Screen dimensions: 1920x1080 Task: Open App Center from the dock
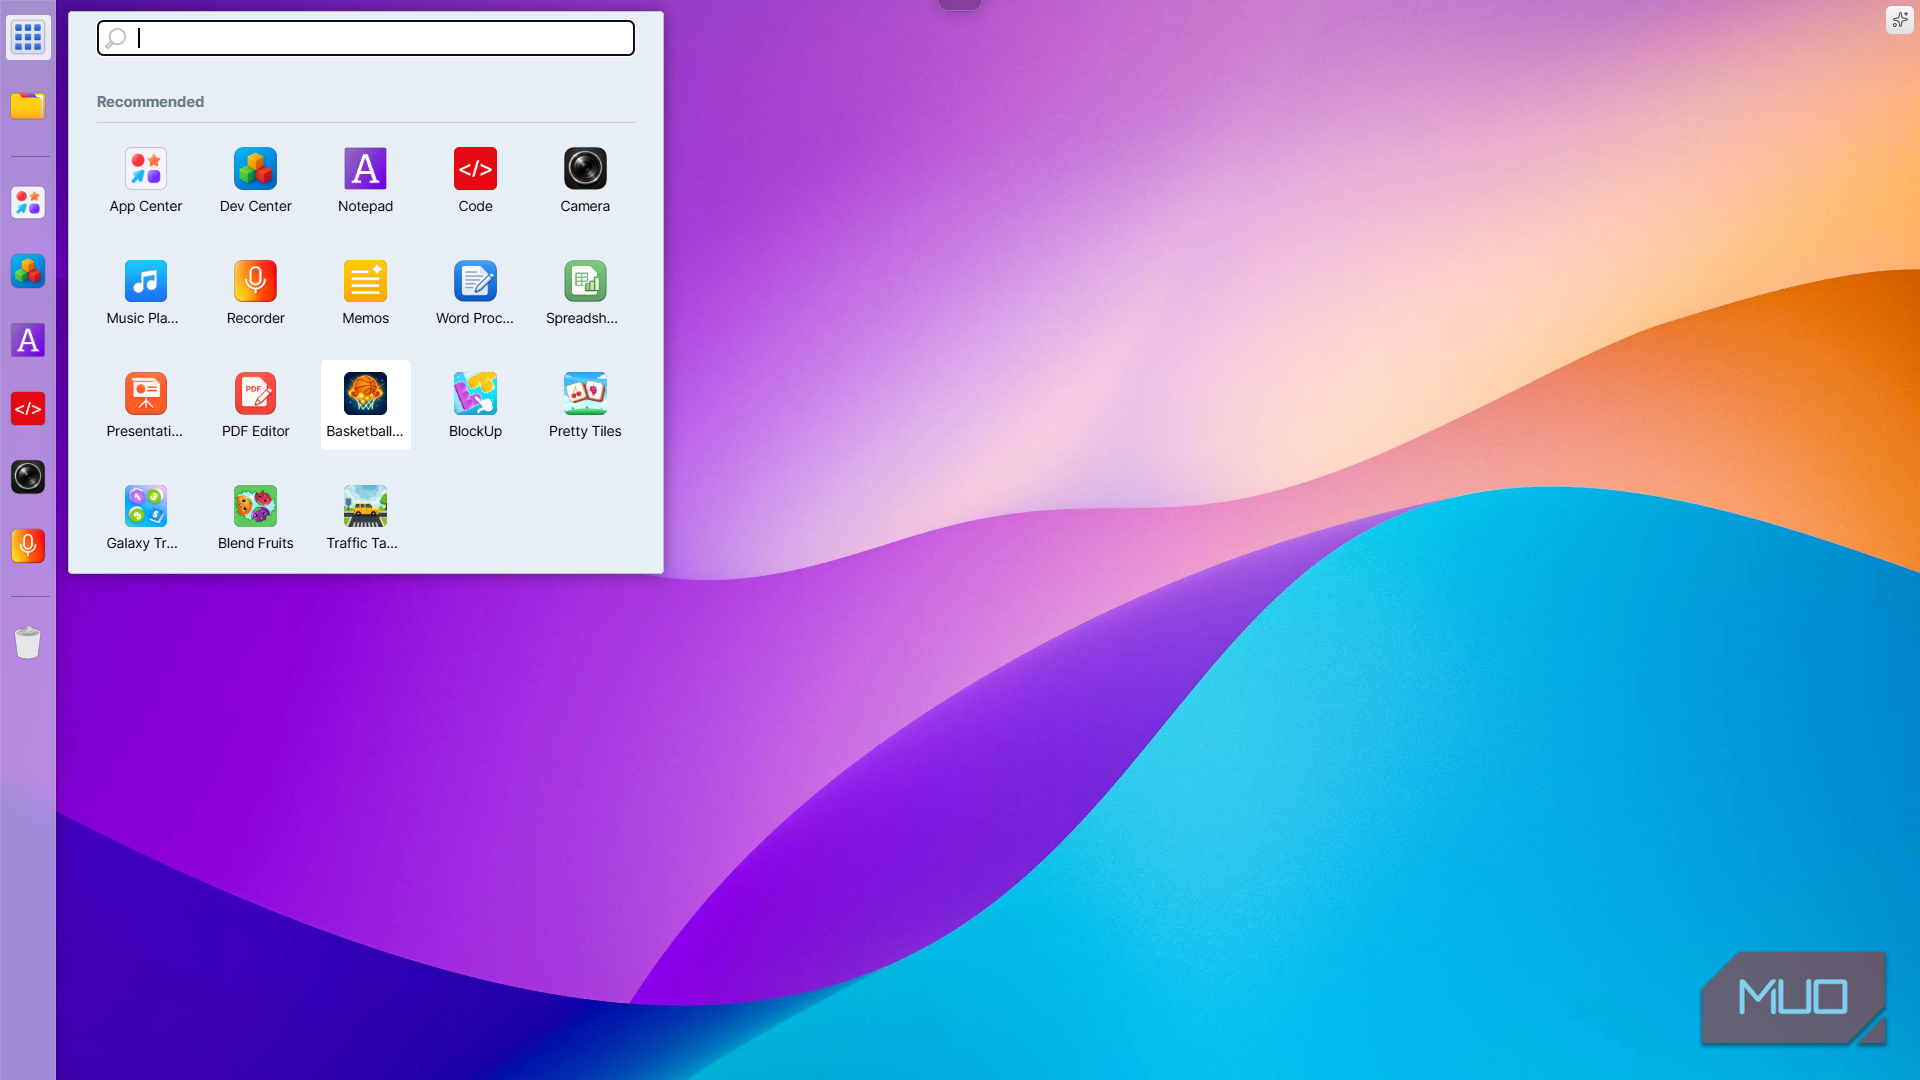click(28, 203)
